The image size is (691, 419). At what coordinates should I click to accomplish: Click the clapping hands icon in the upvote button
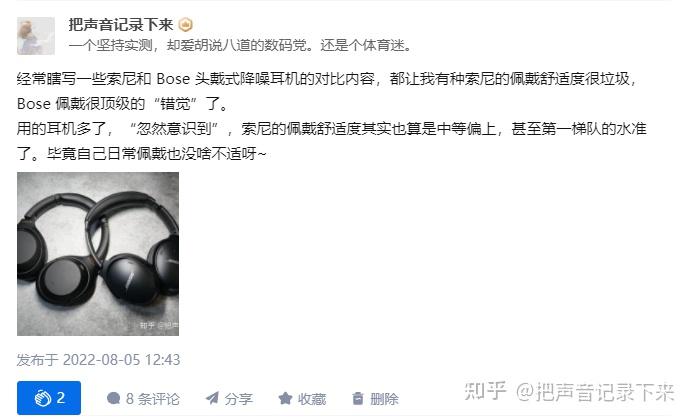42,398
